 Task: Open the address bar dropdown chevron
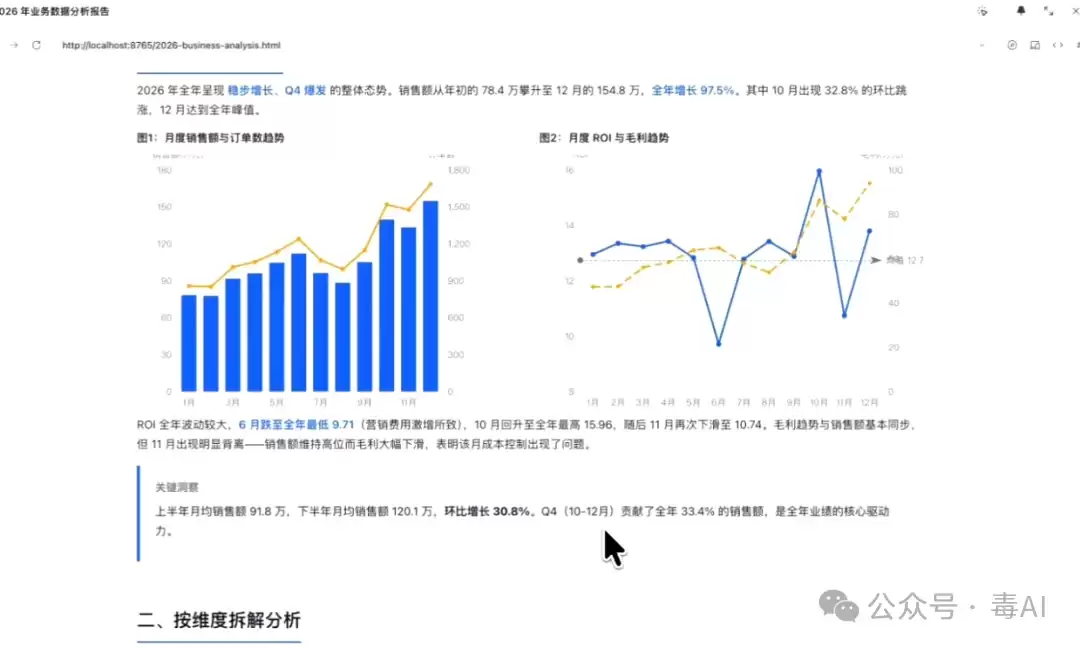click(x=982, y=45)
